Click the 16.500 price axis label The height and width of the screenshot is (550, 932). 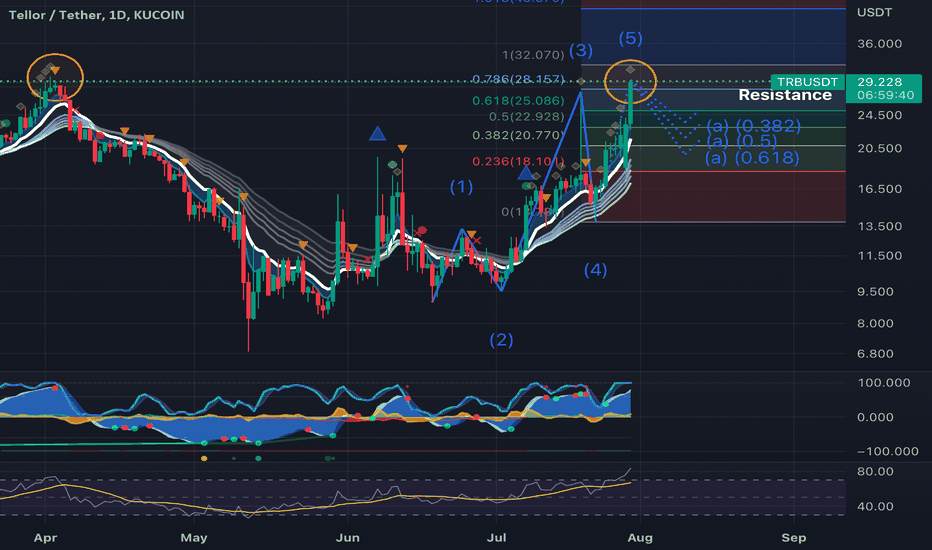(879, 189)
